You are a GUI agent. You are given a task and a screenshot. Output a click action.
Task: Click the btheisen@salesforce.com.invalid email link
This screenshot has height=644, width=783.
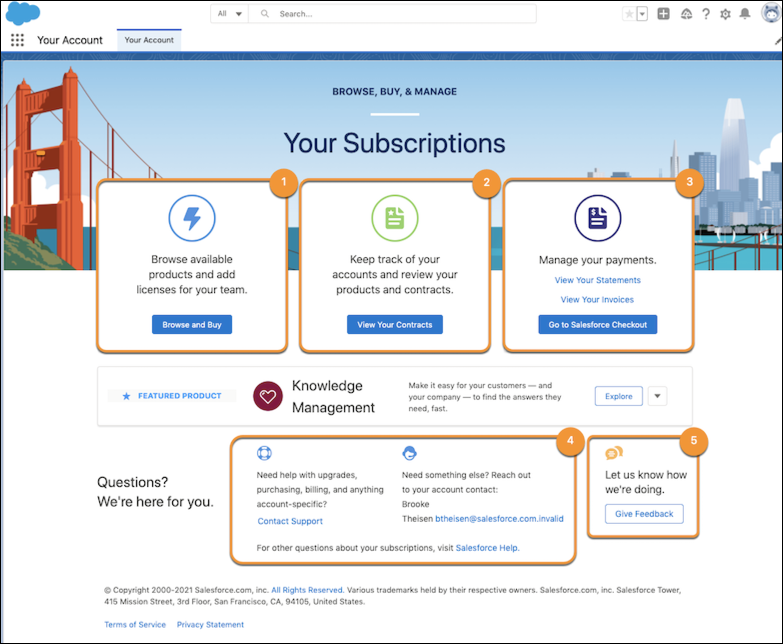(x=499, y=519)
